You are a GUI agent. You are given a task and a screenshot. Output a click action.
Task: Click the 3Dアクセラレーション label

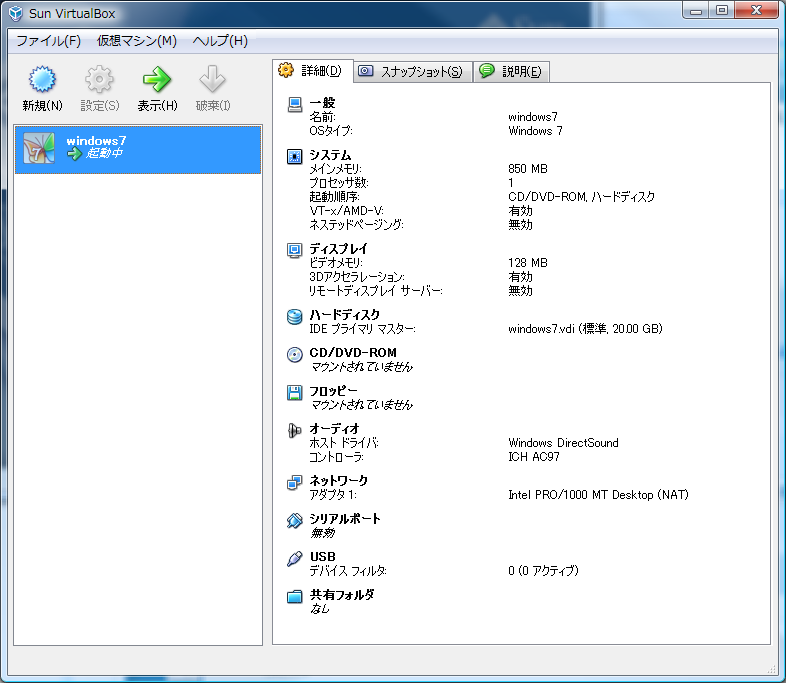tap(357, 277)
